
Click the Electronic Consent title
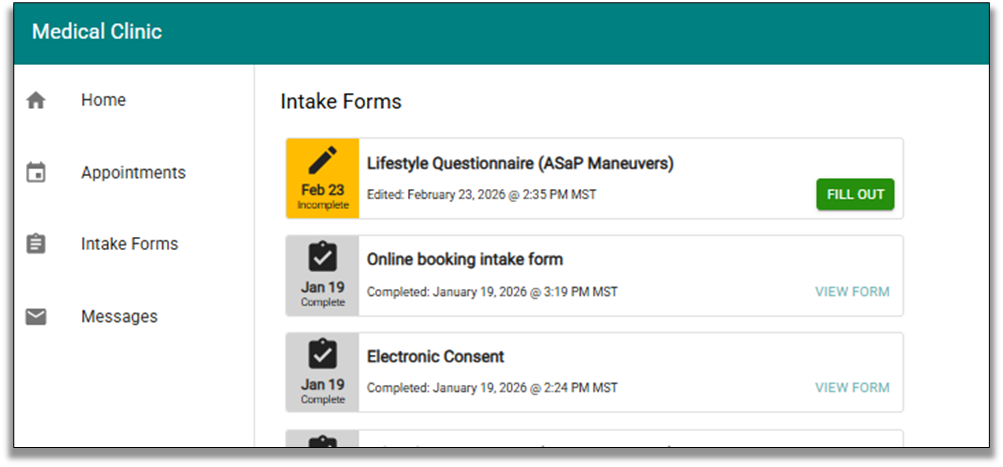coord(435,357)
